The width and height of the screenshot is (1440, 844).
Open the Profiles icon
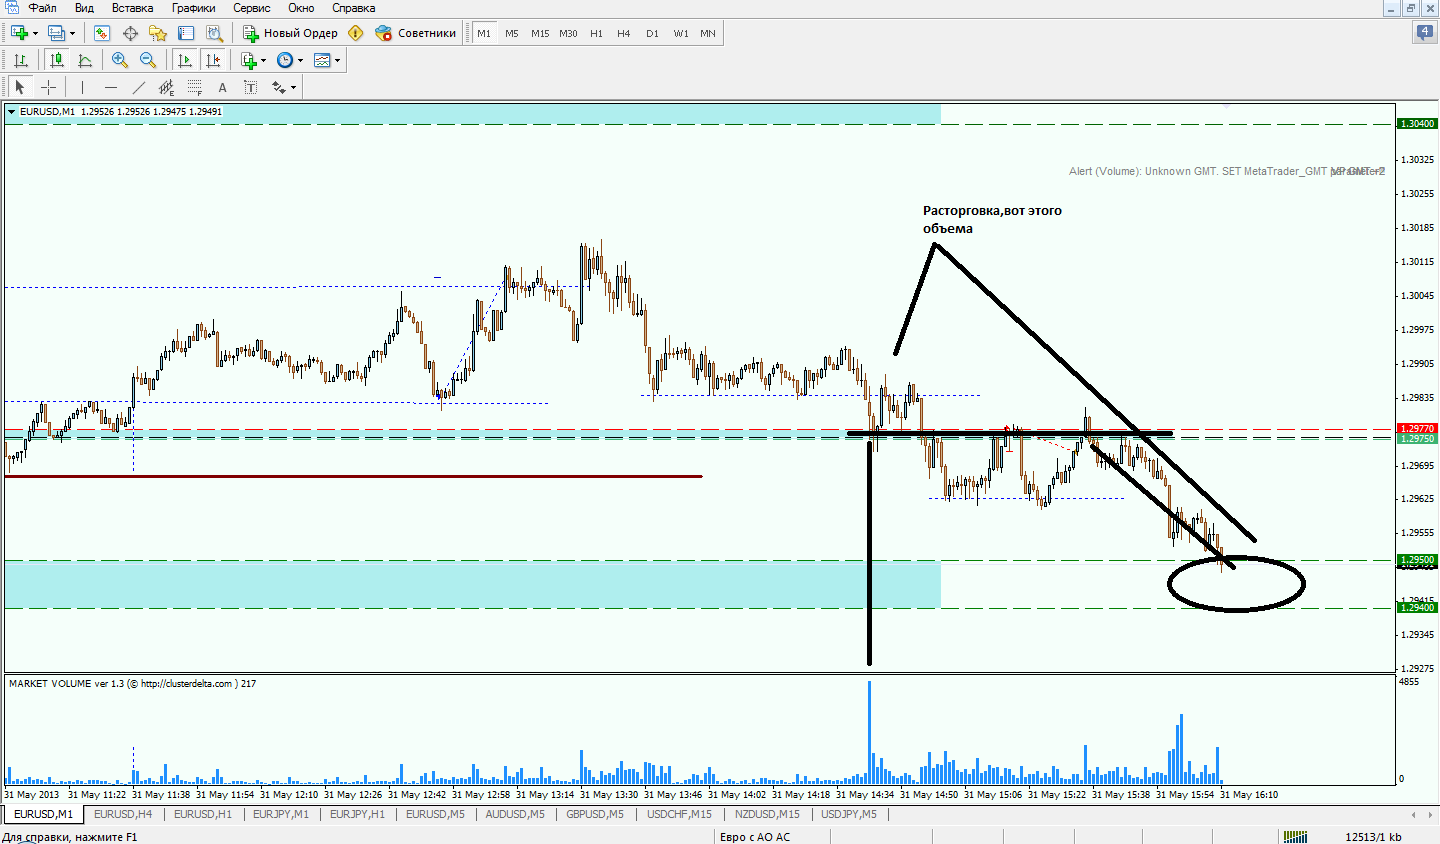click(x=56, y=33)
